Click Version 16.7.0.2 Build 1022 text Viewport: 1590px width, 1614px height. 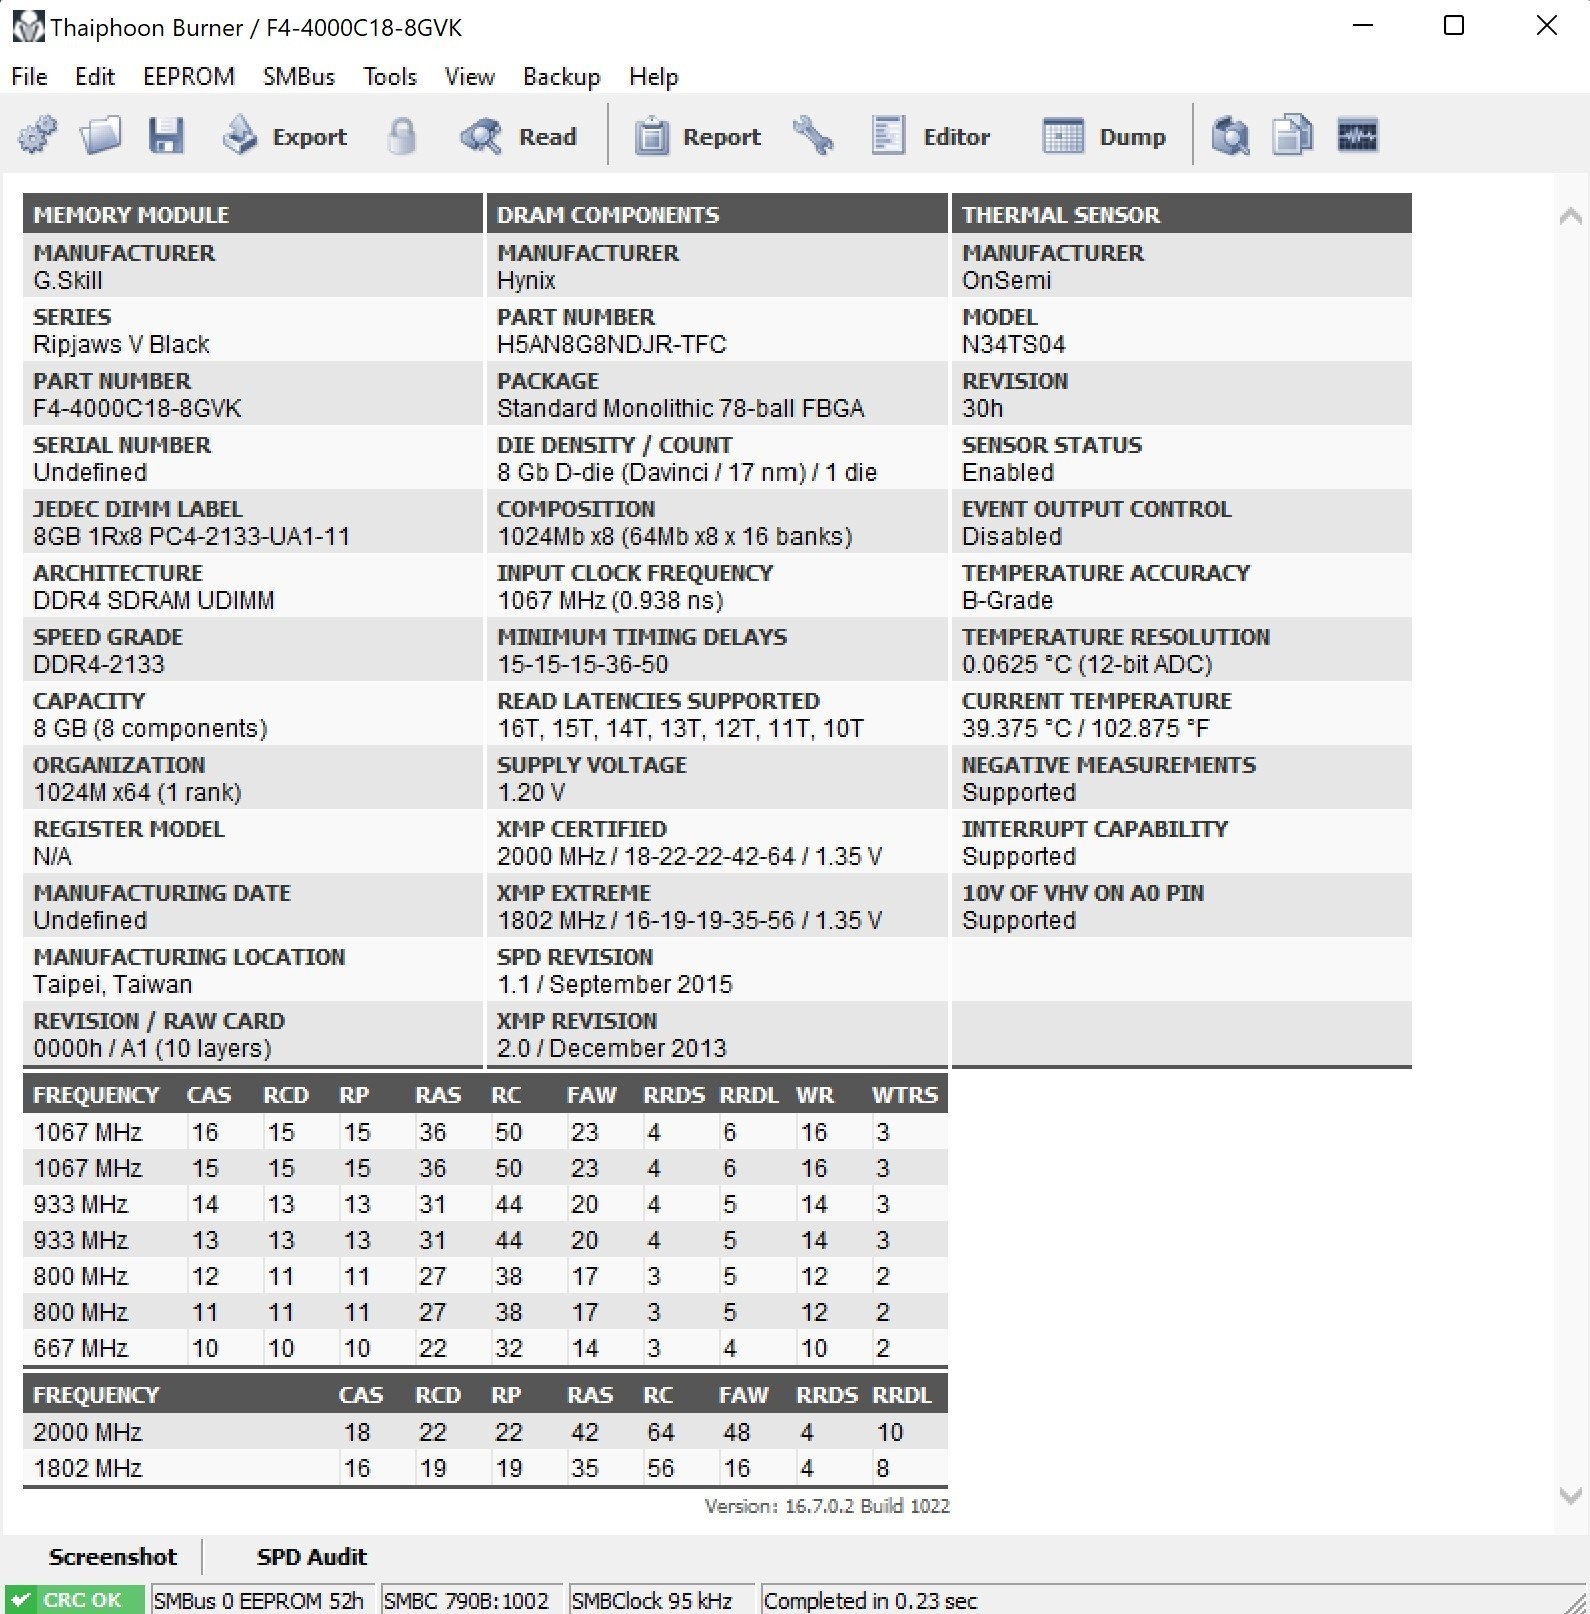pos(827,1506)
